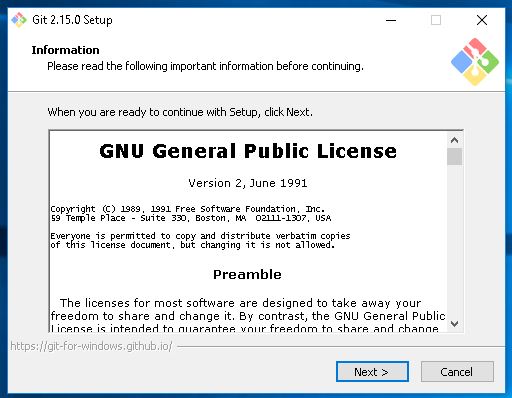Click the 'Git 2.15.0 Setup' window title
This screenshot has width=512, height=398.
72,20
